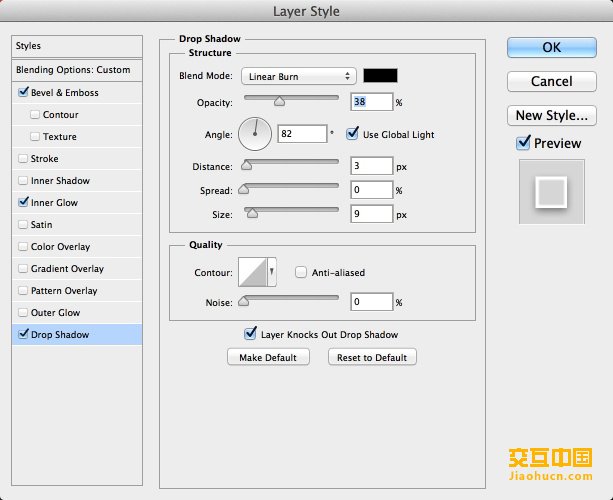Enable the Satin checkbox
Viewport: 613px width, 500px height.
point(23,224)
